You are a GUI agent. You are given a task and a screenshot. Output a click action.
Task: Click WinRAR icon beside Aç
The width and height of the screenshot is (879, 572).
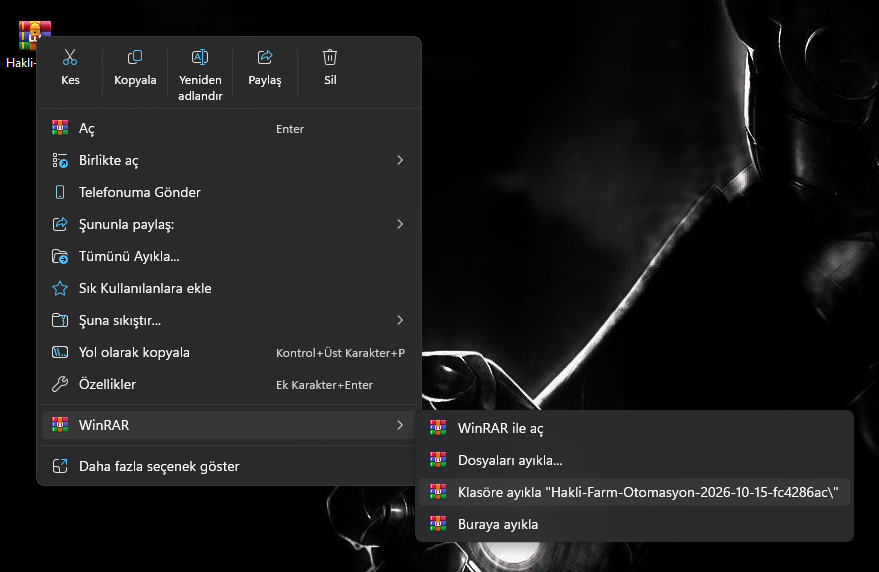(x=60, y=128)
